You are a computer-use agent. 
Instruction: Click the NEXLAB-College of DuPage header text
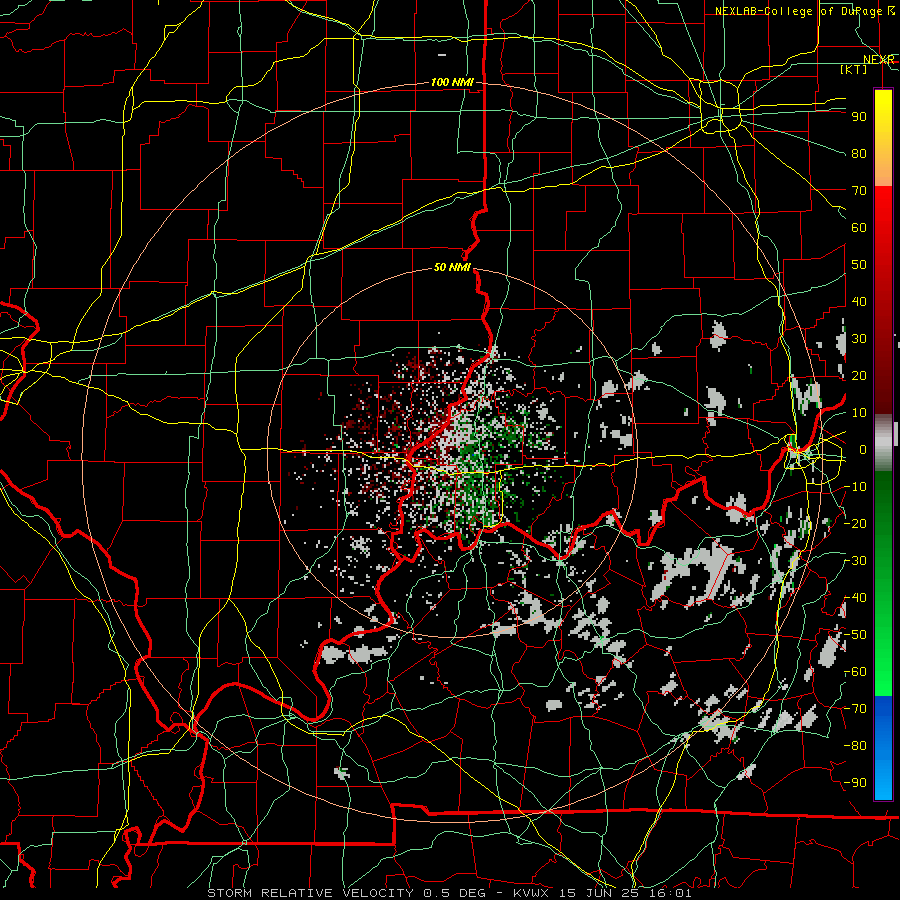tap(798, 11)
